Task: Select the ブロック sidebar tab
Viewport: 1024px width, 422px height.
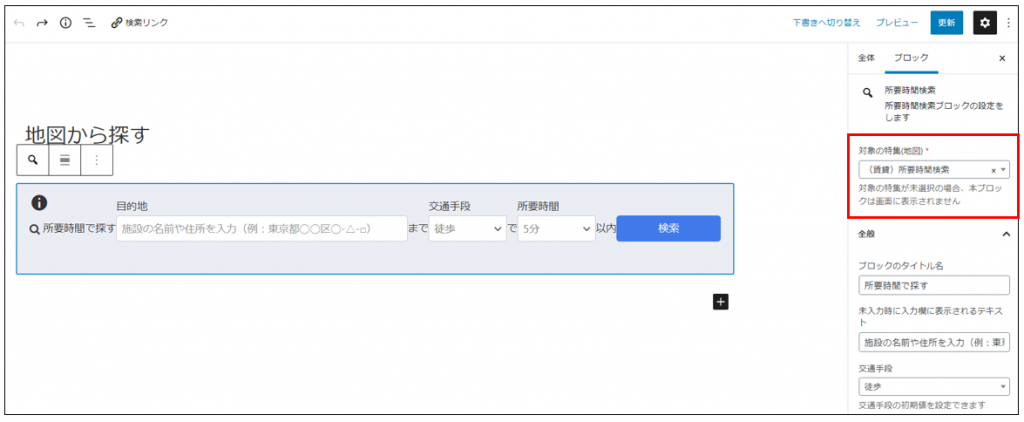Action: (911, 58)
